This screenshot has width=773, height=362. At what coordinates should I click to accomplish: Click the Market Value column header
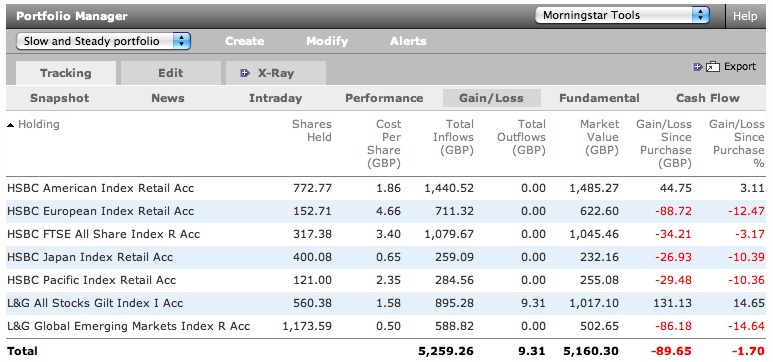[x=599, y=137]
